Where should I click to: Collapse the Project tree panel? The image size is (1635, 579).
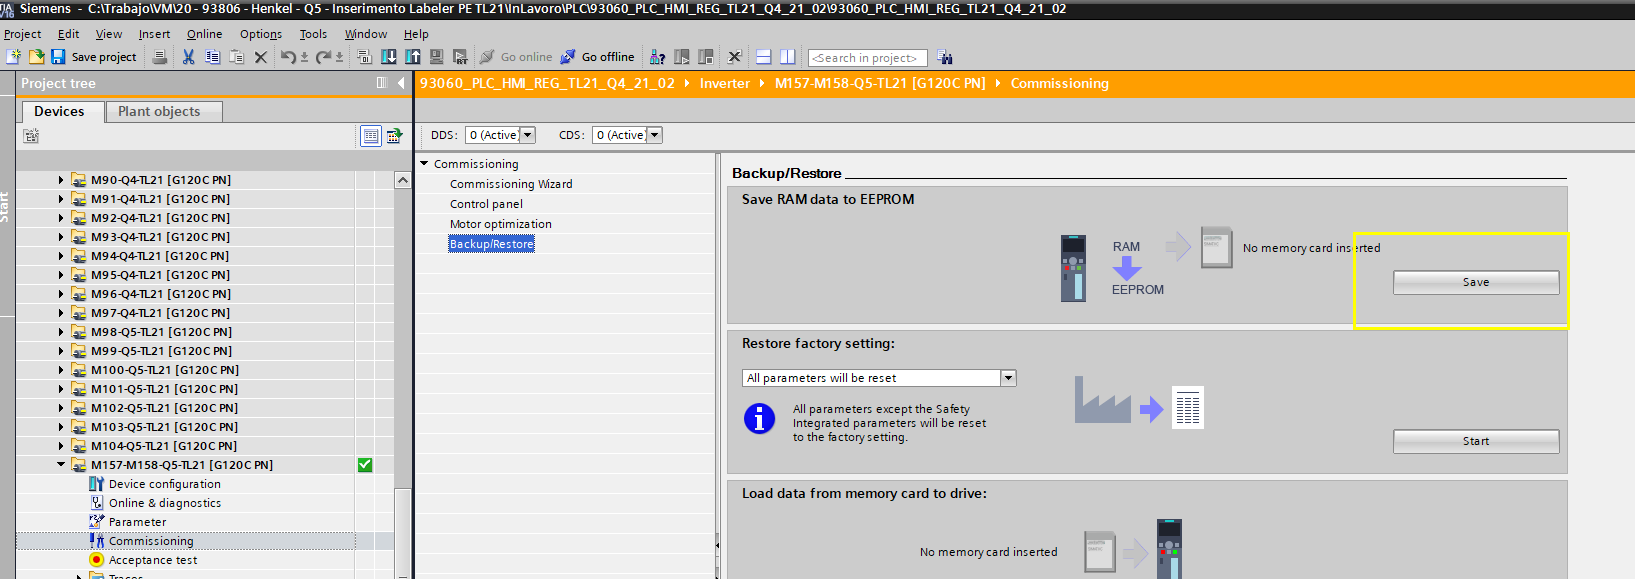pyautogui.click(x=402, y=83)
